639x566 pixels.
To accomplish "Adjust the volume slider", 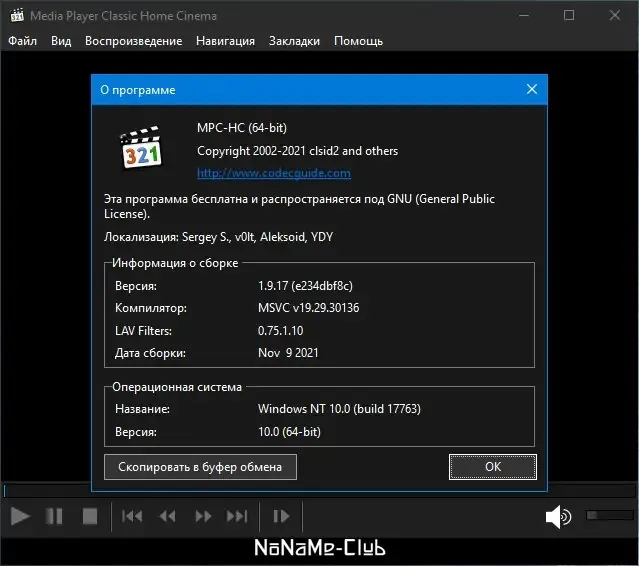I will [610, 515].
